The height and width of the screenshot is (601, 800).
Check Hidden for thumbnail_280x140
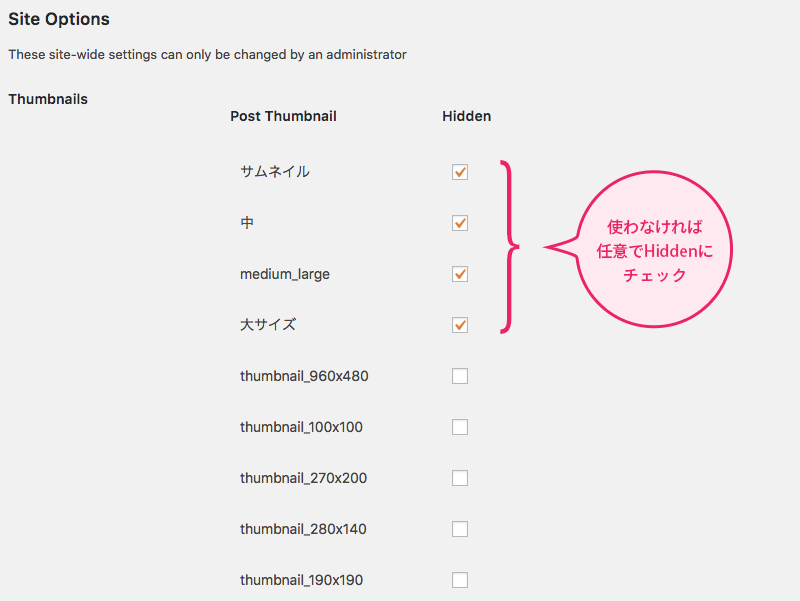pyautogui.click(x=460, y=529)
